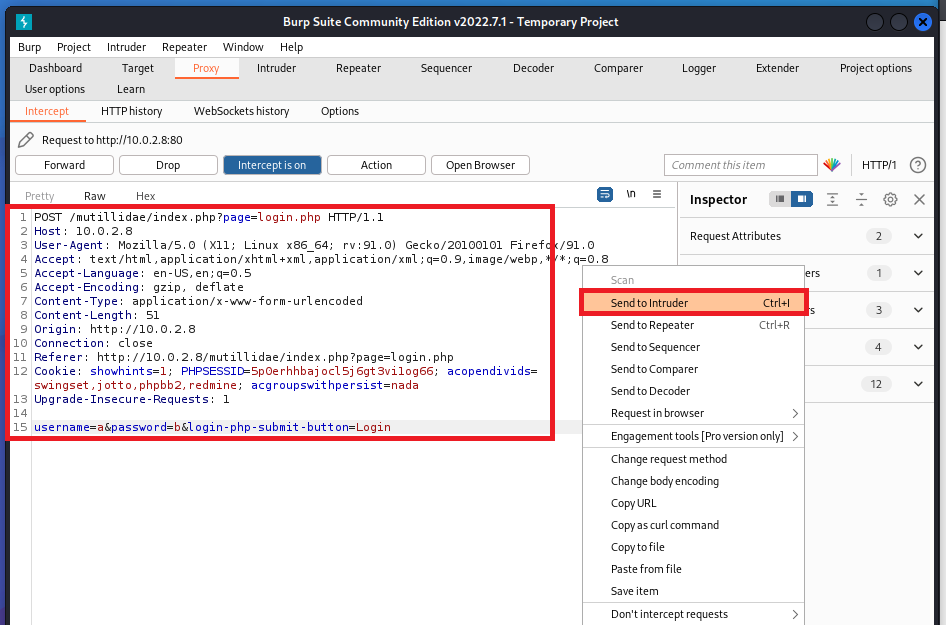
Task: Click the Open Browser button
Action: (480, 165)
